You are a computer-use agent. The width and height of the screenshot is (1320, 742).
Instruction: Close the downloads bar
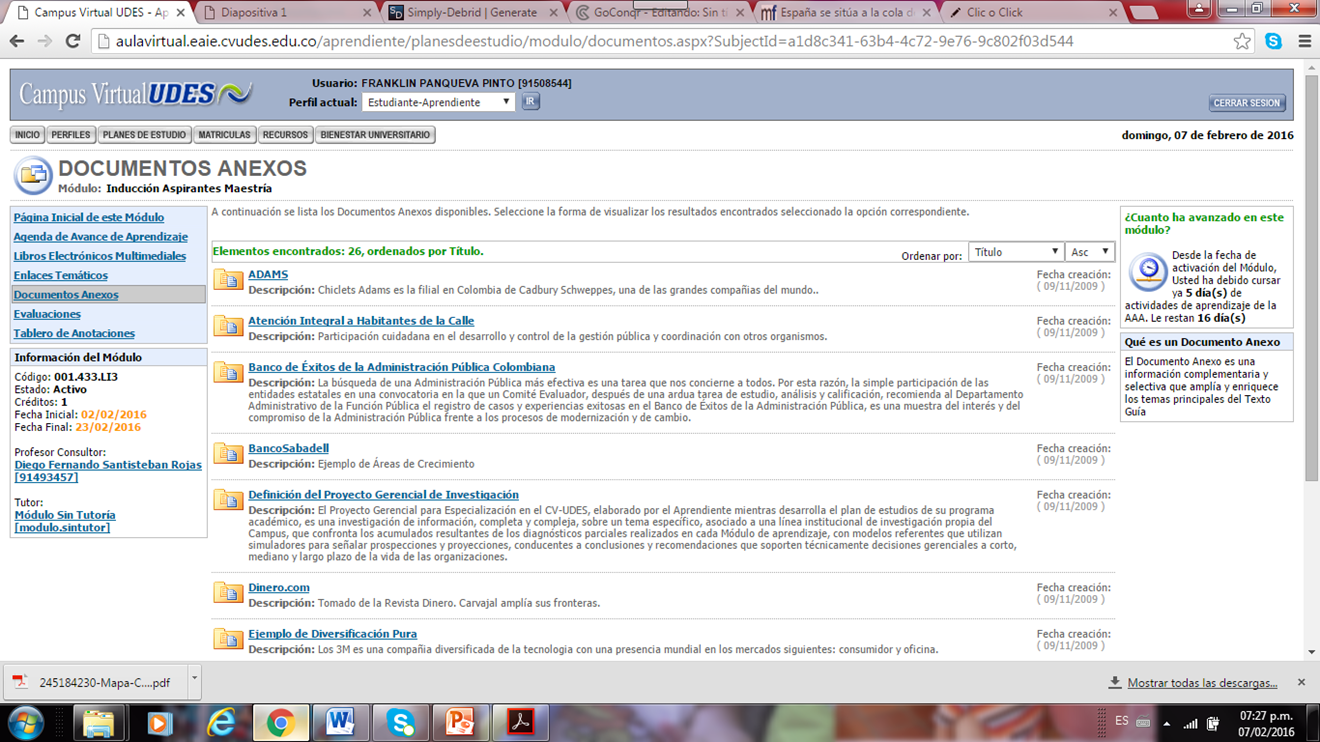click(1301, 682)
